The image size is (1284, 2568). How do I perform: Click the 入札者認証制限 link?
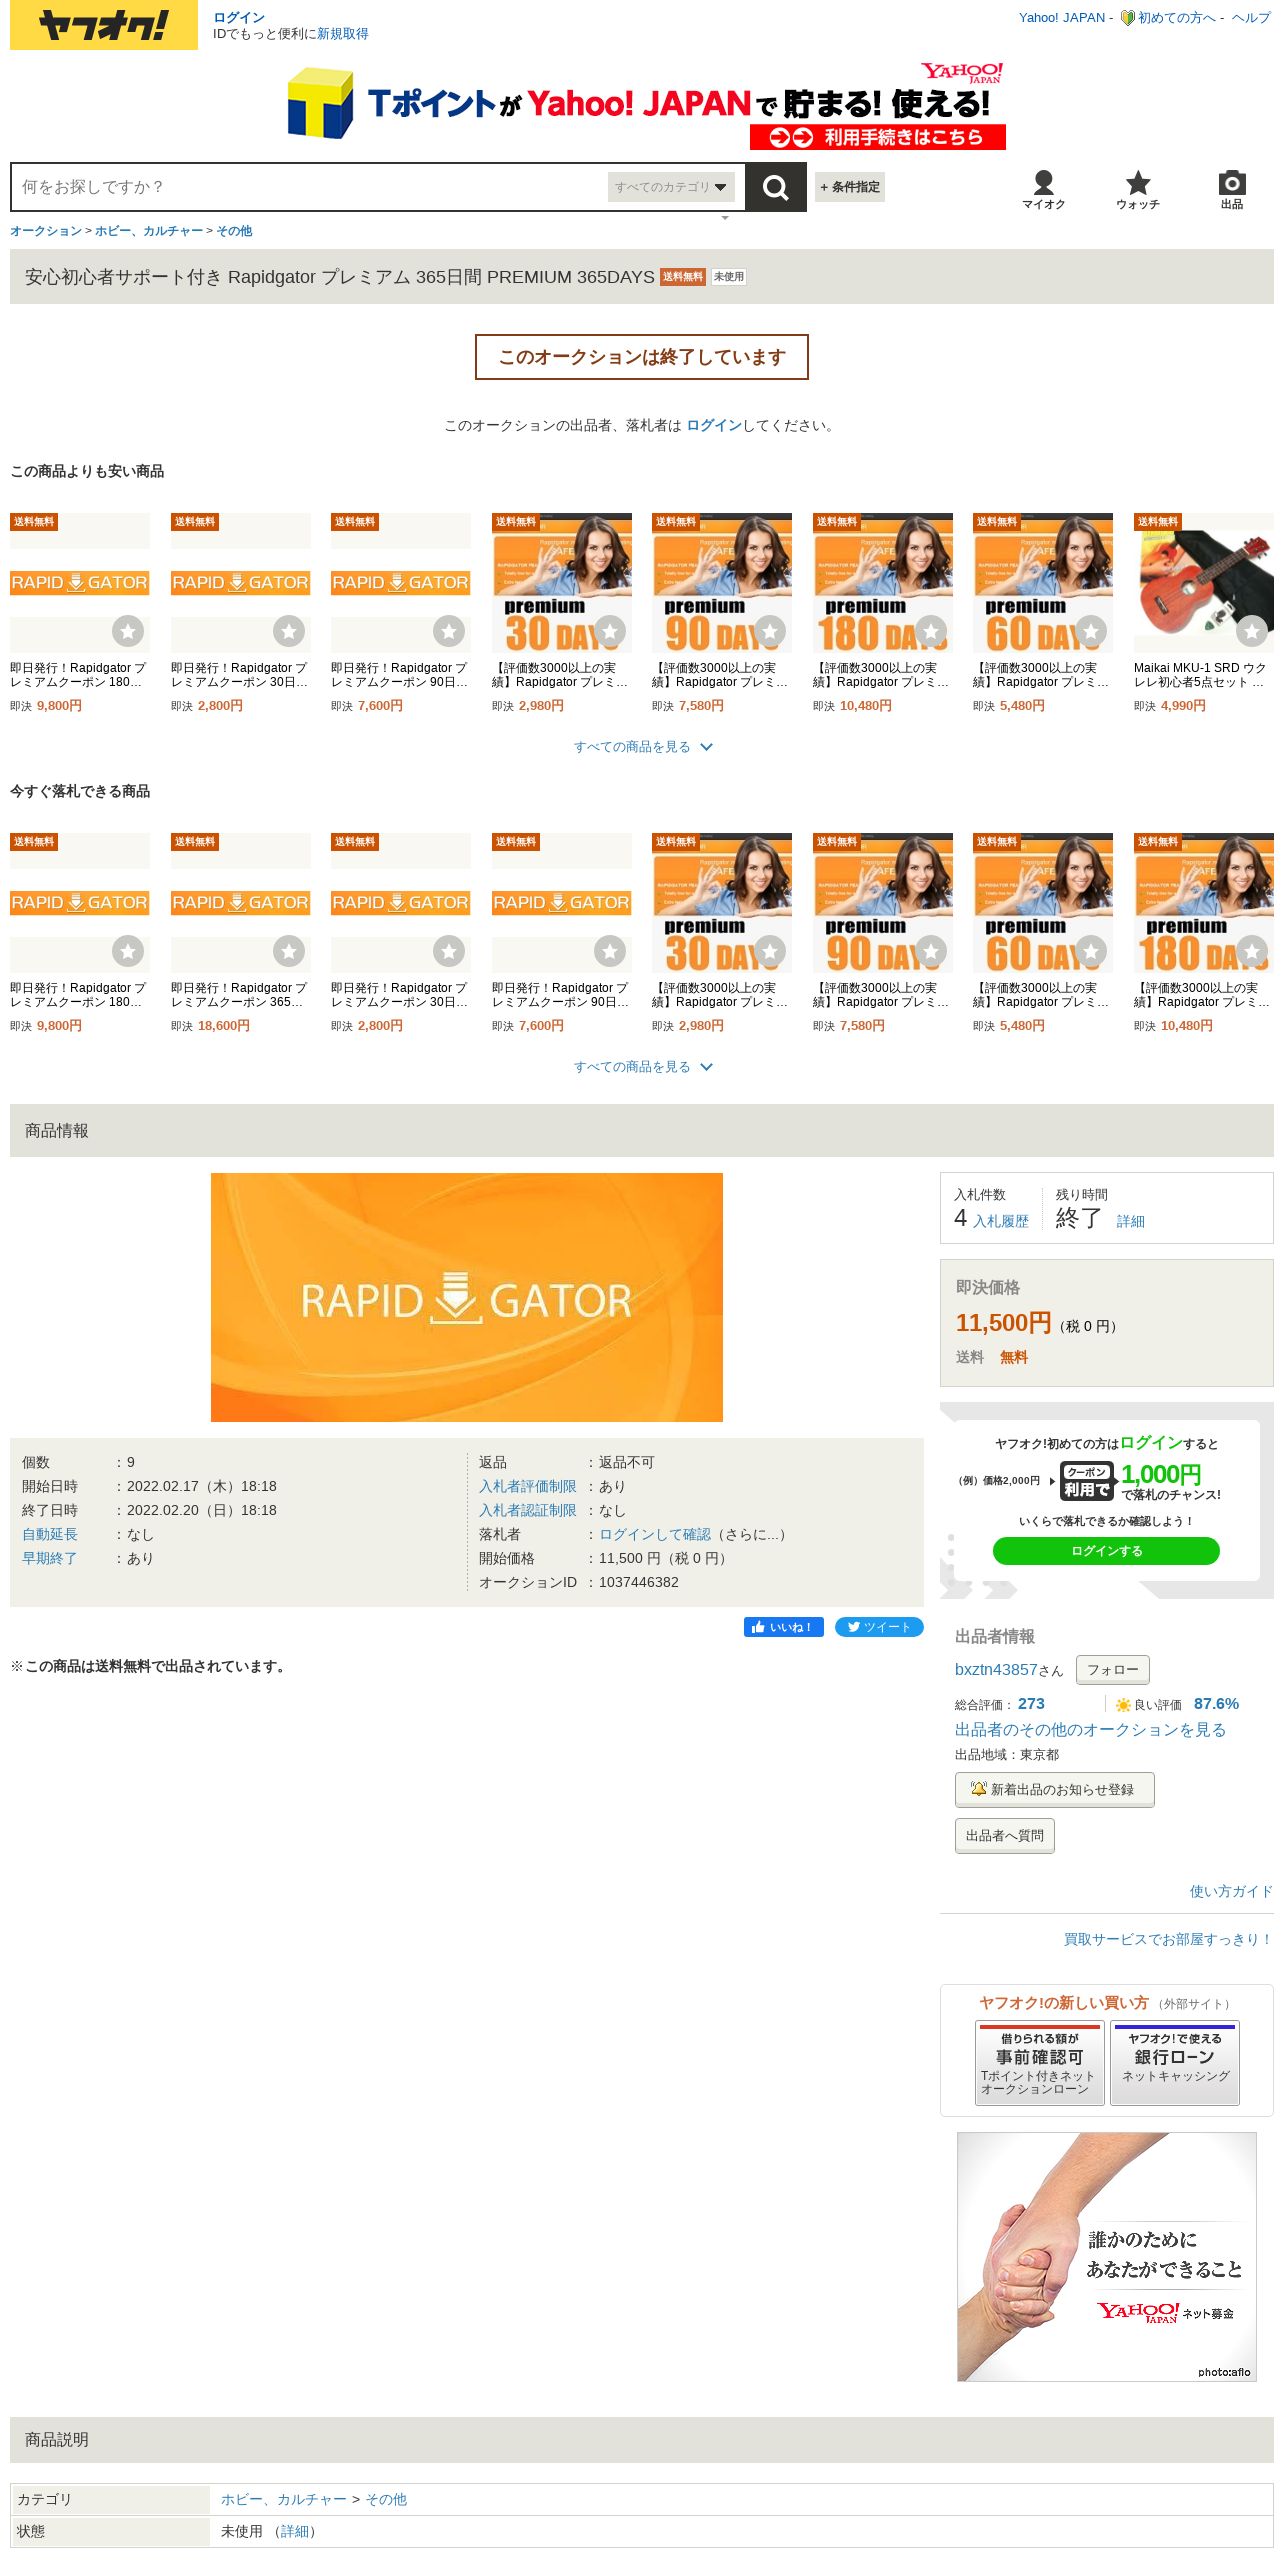(x=527, y=1510)
